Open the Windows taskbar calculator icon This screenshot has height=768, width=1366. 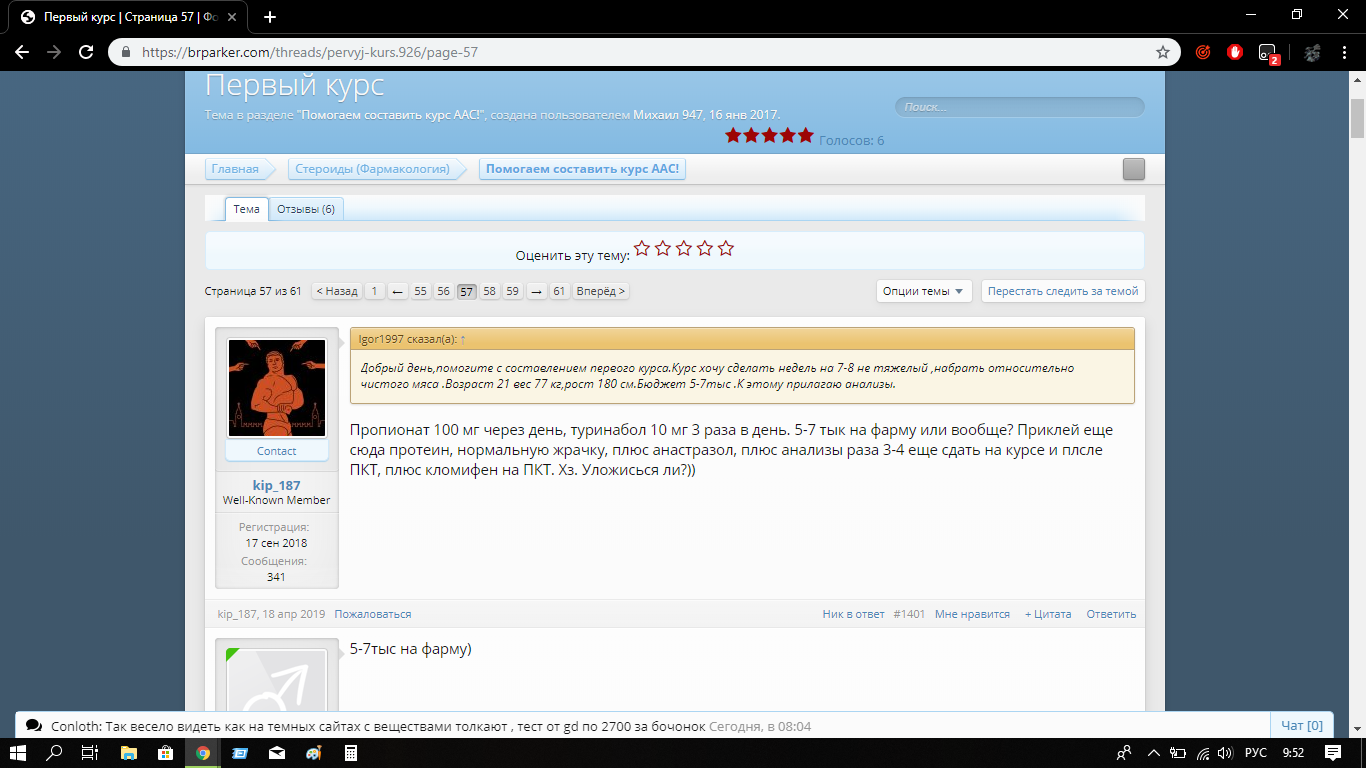click(350, 753)
